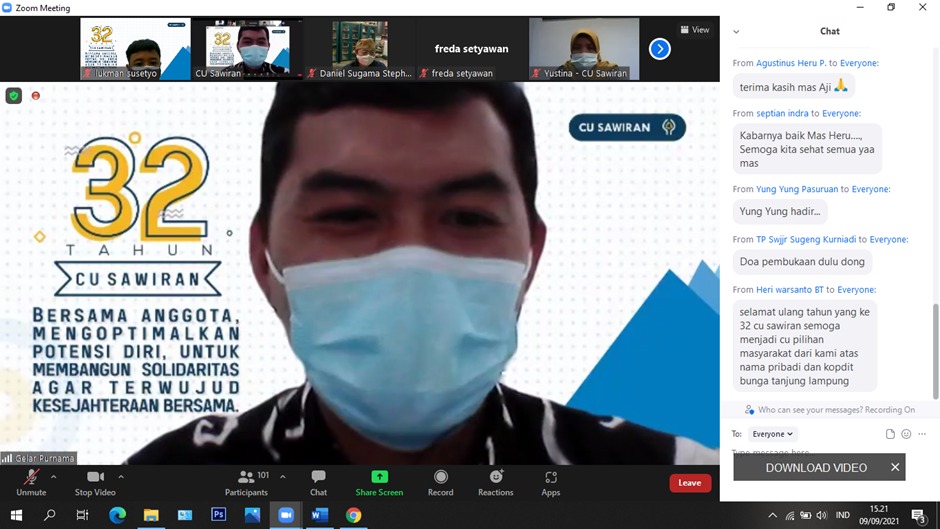This screenshot has width=940, height=529.
Task: Launch Microsoft Edge from taskbar
Action: coord(118,515)
